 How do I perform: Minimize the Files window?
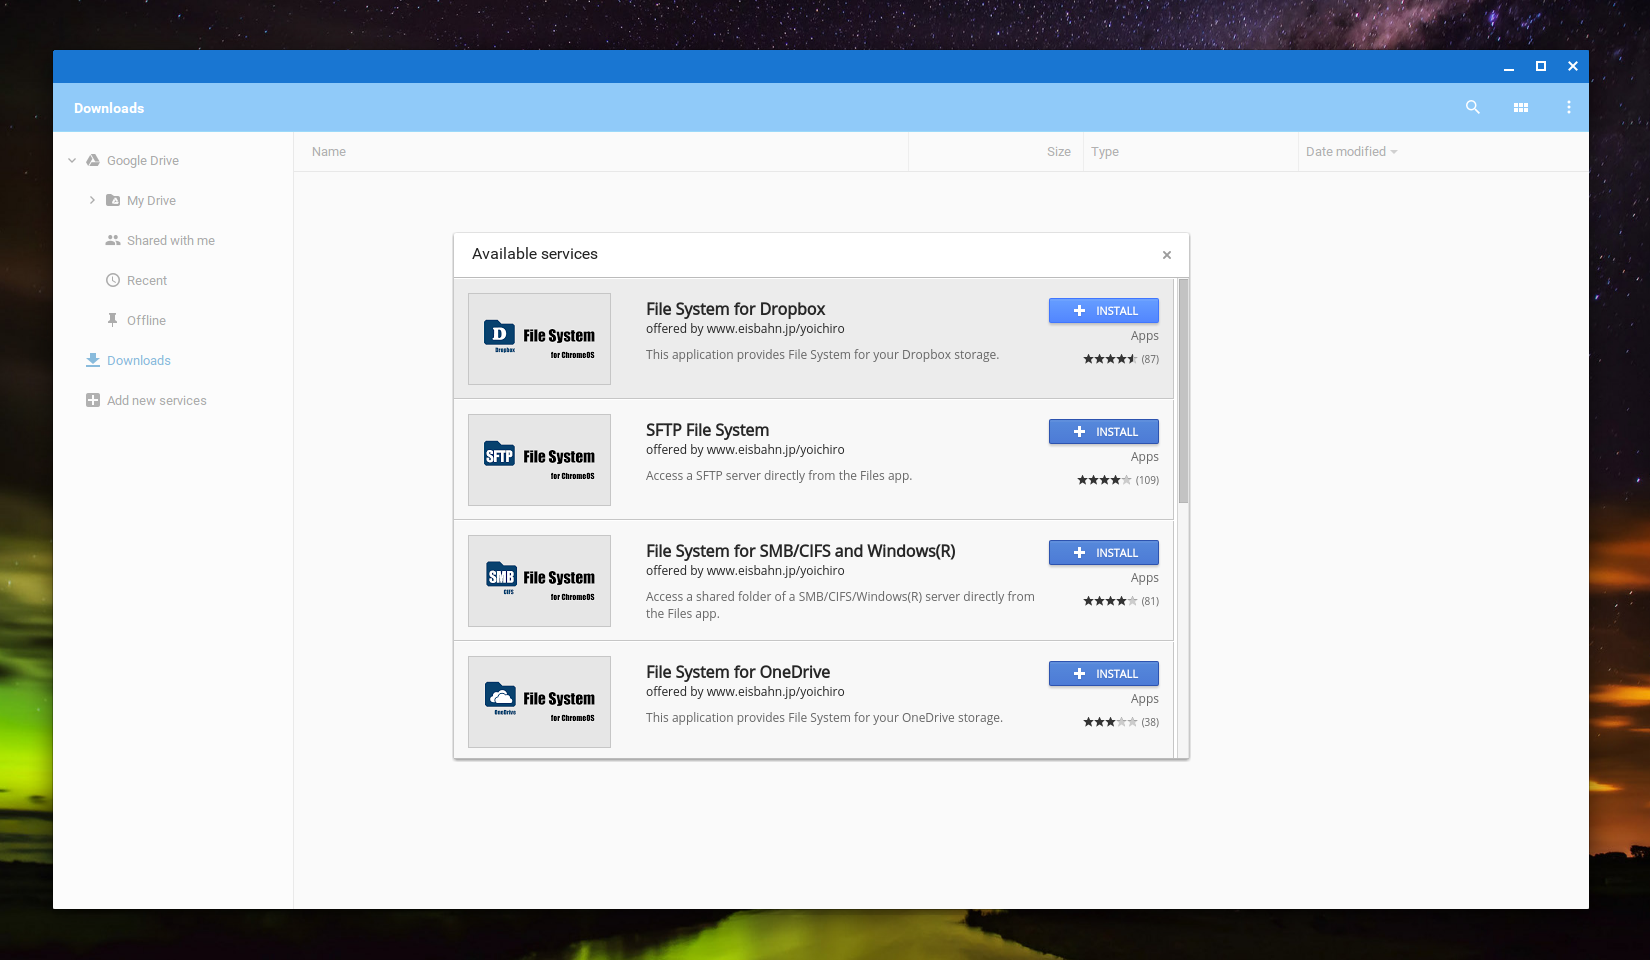pos(1508,67)
